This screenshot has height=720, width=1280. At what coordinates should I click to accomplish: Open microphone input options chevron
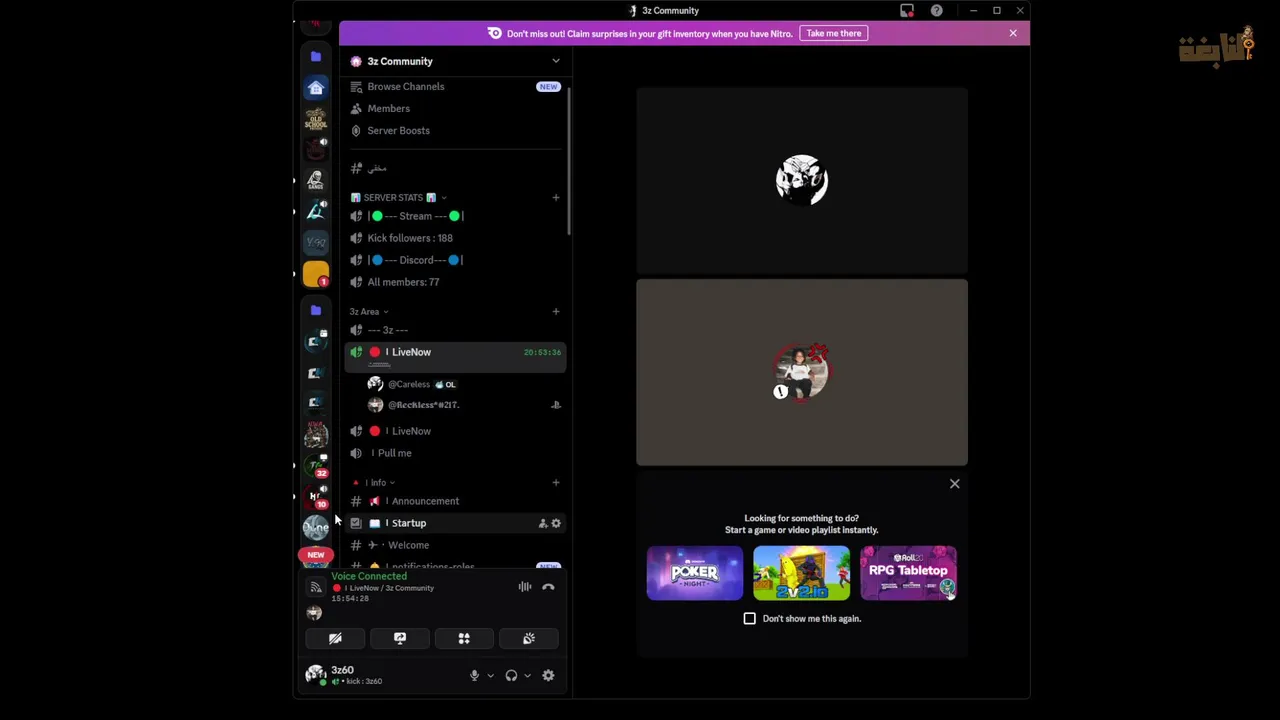pyautogui.click(x=490, y=676)
